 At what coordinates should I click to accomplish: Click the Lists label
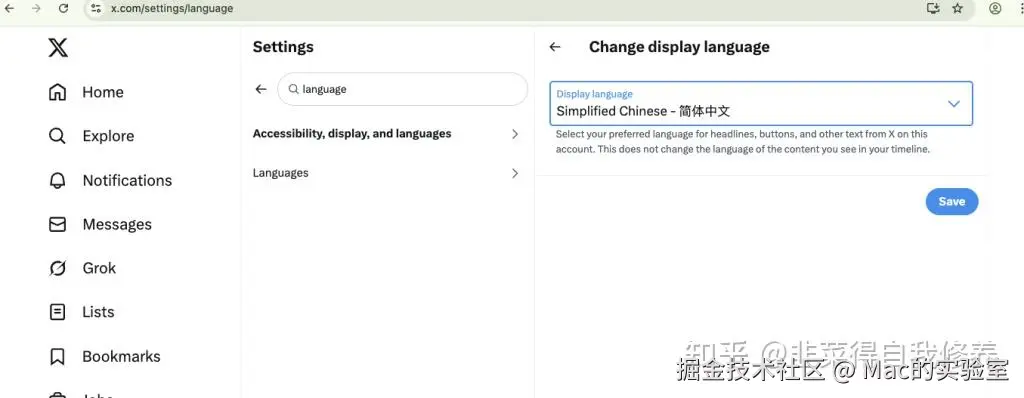[98, 312]
